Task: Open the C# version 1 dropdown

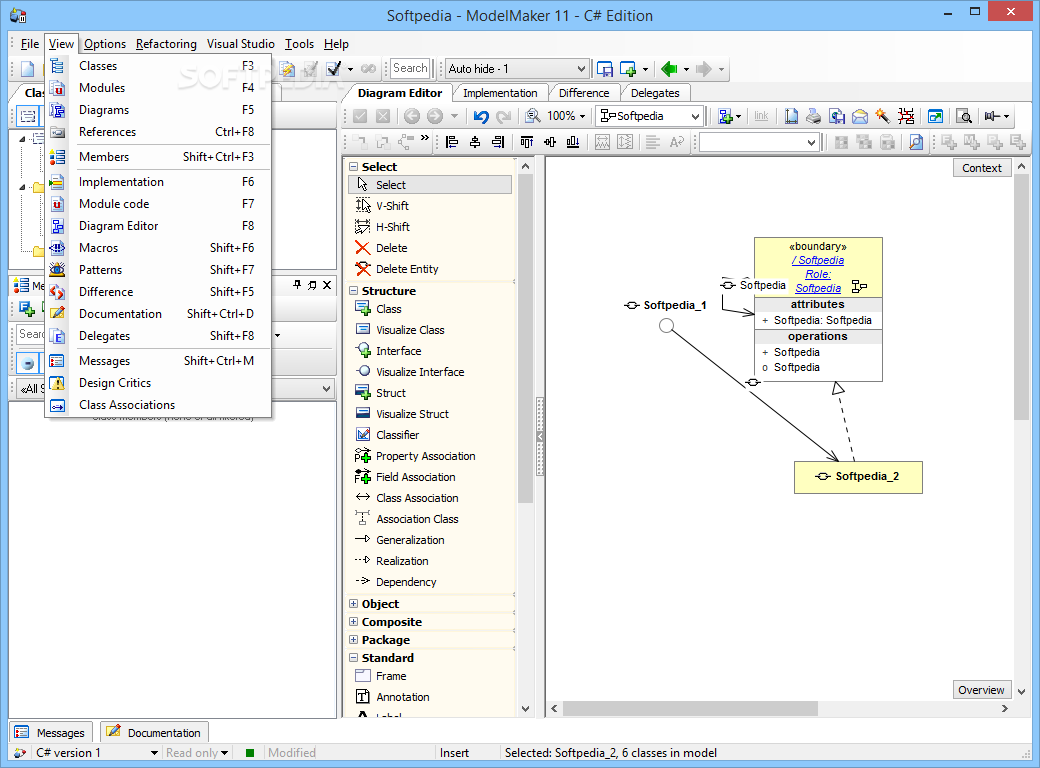Action: click(154, 753)
